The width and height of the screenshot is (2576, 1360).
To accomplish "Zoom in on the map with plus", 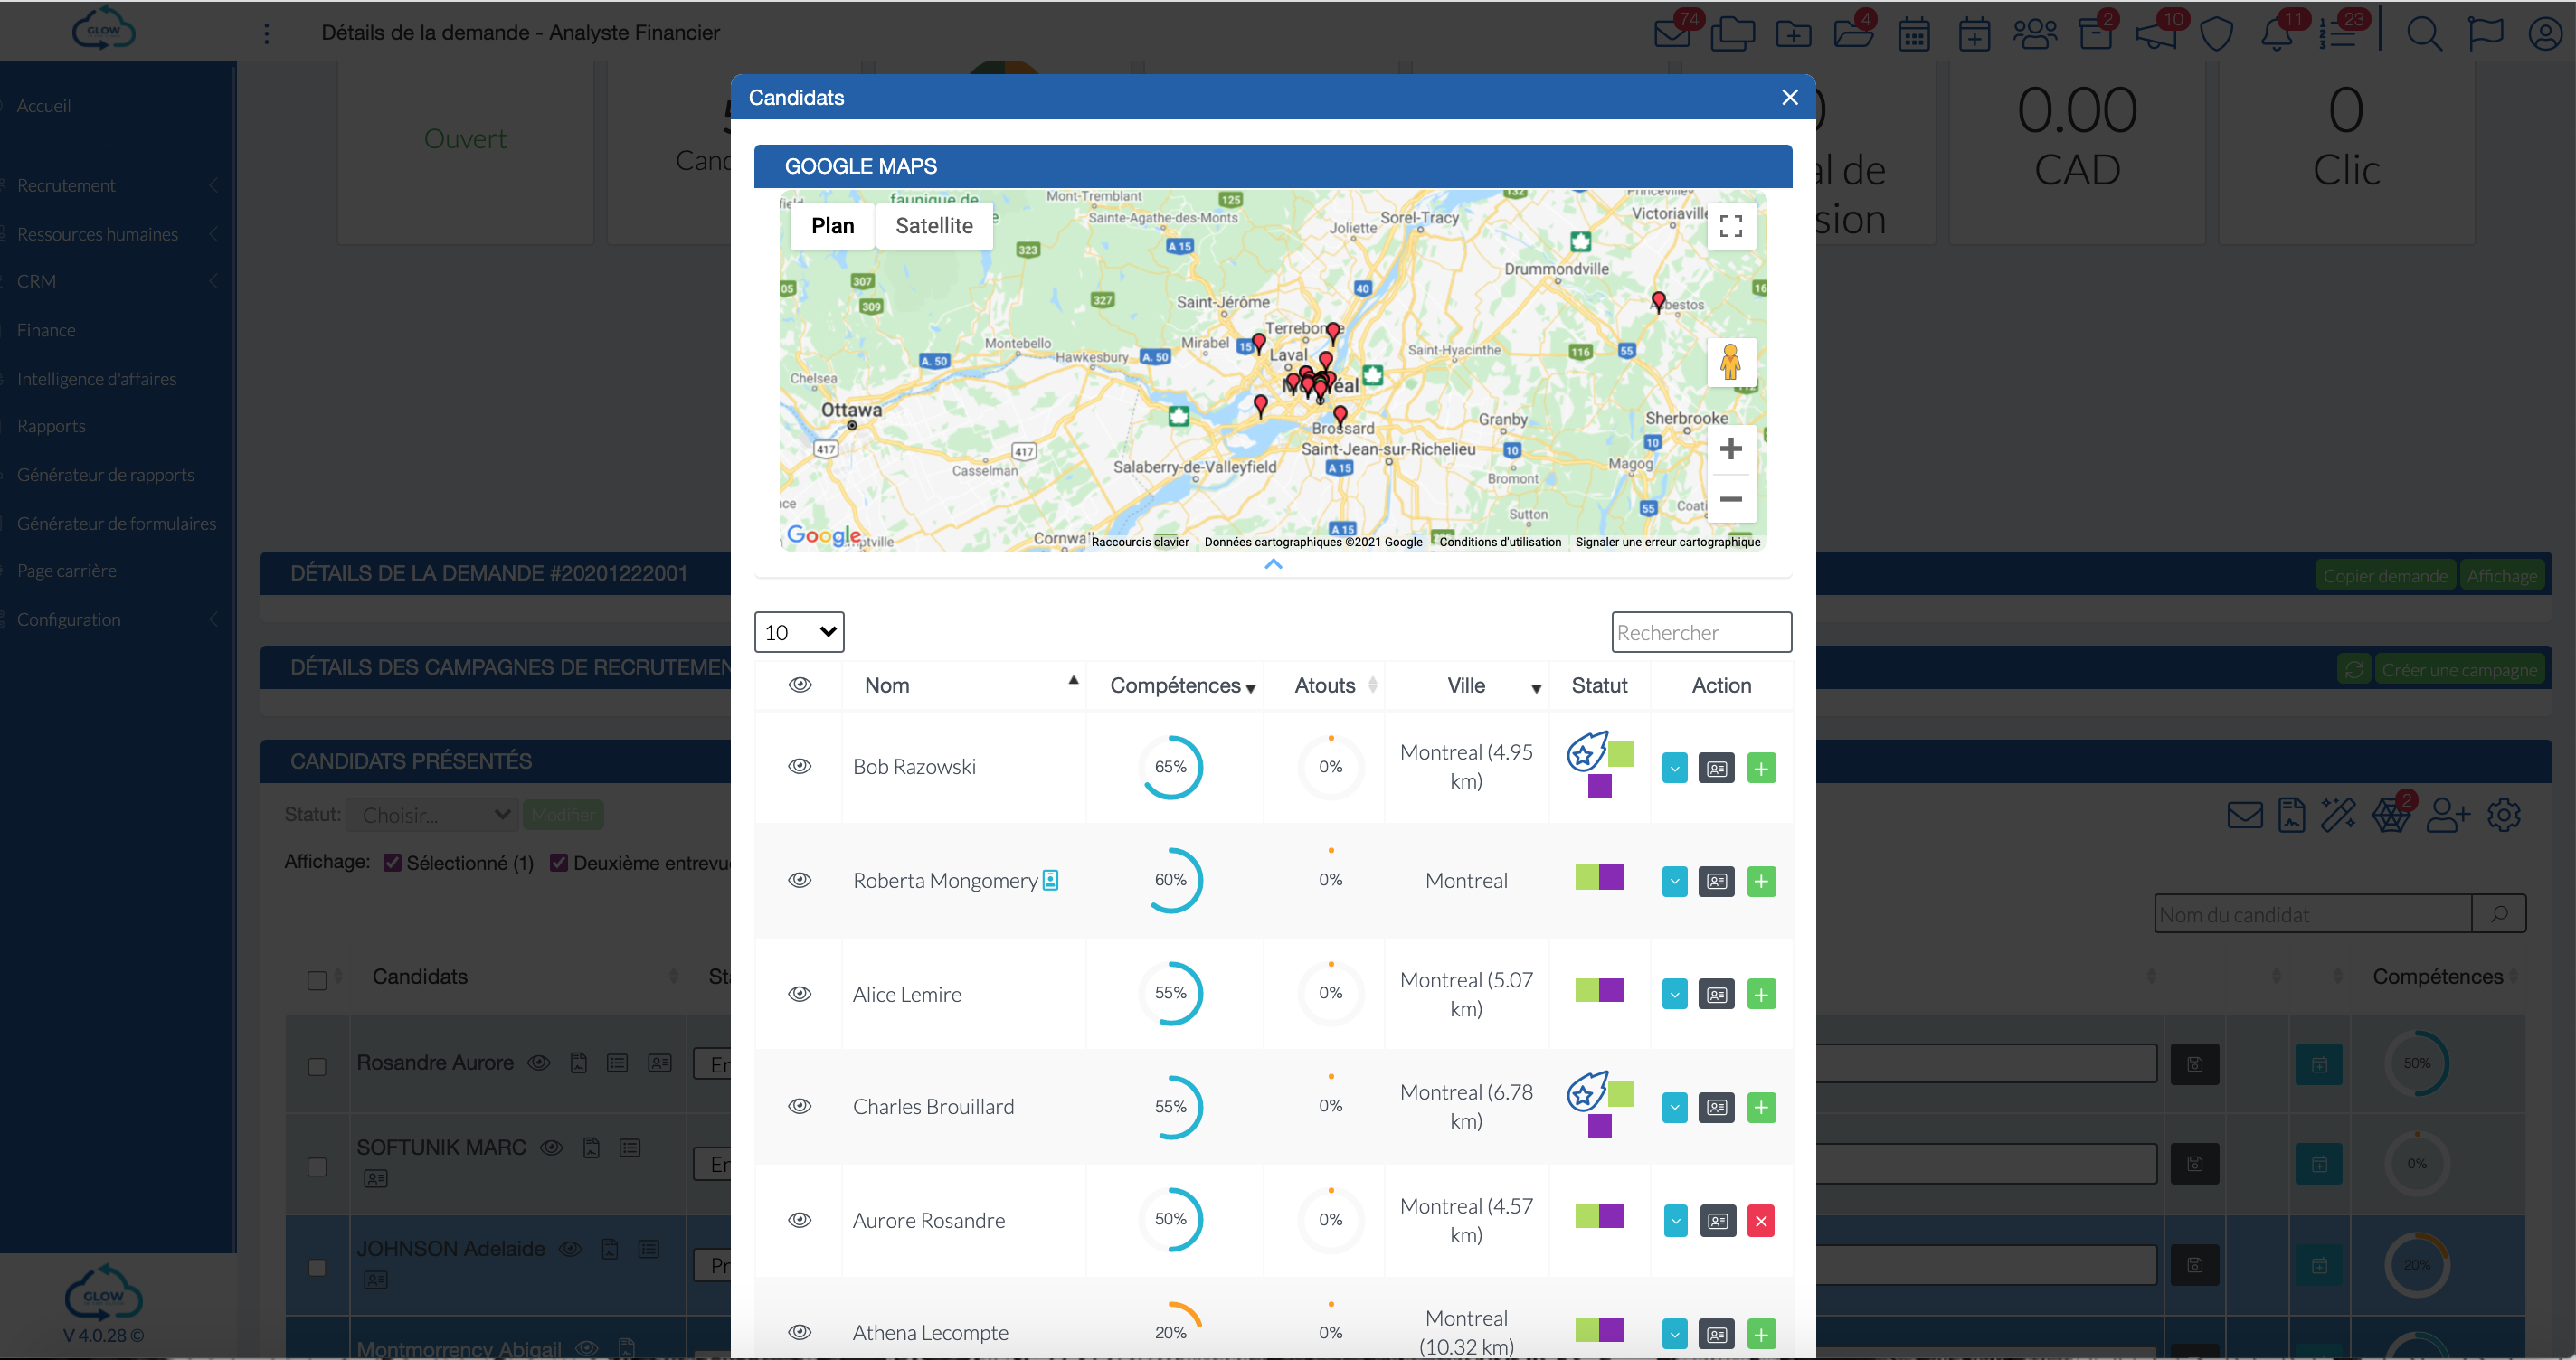I will 1731,449.
